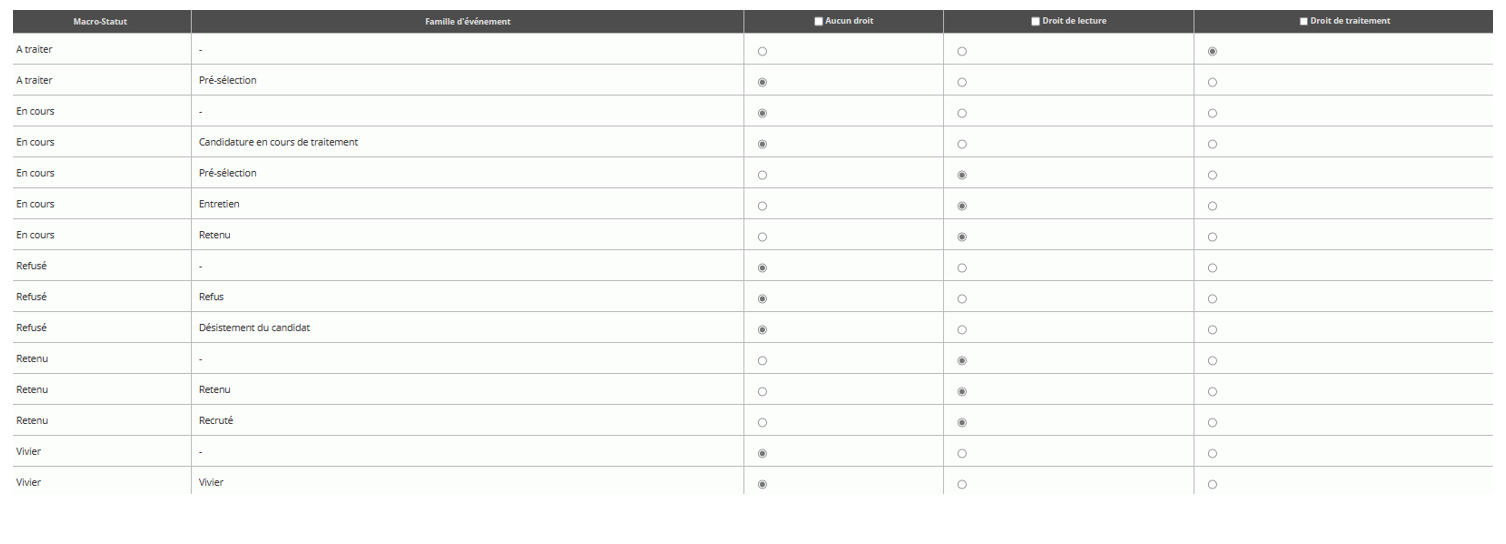1506x544 pixels.
Task: Check the 'Droit de traitement' header checkbox
Action: [1303, 21]
